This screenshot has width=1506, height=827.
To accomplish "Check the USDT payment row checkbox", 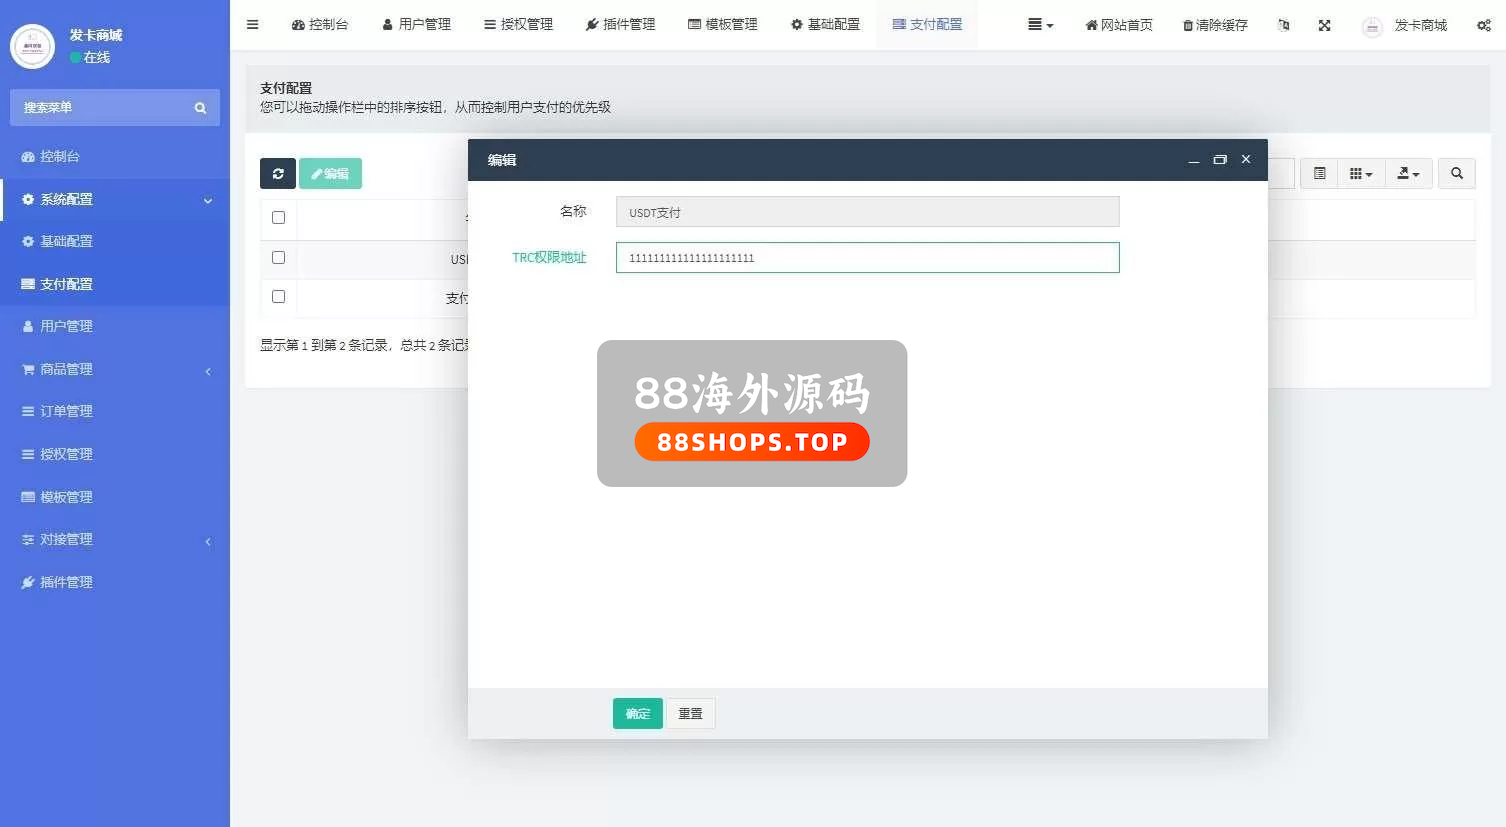I will pos(278,258).
